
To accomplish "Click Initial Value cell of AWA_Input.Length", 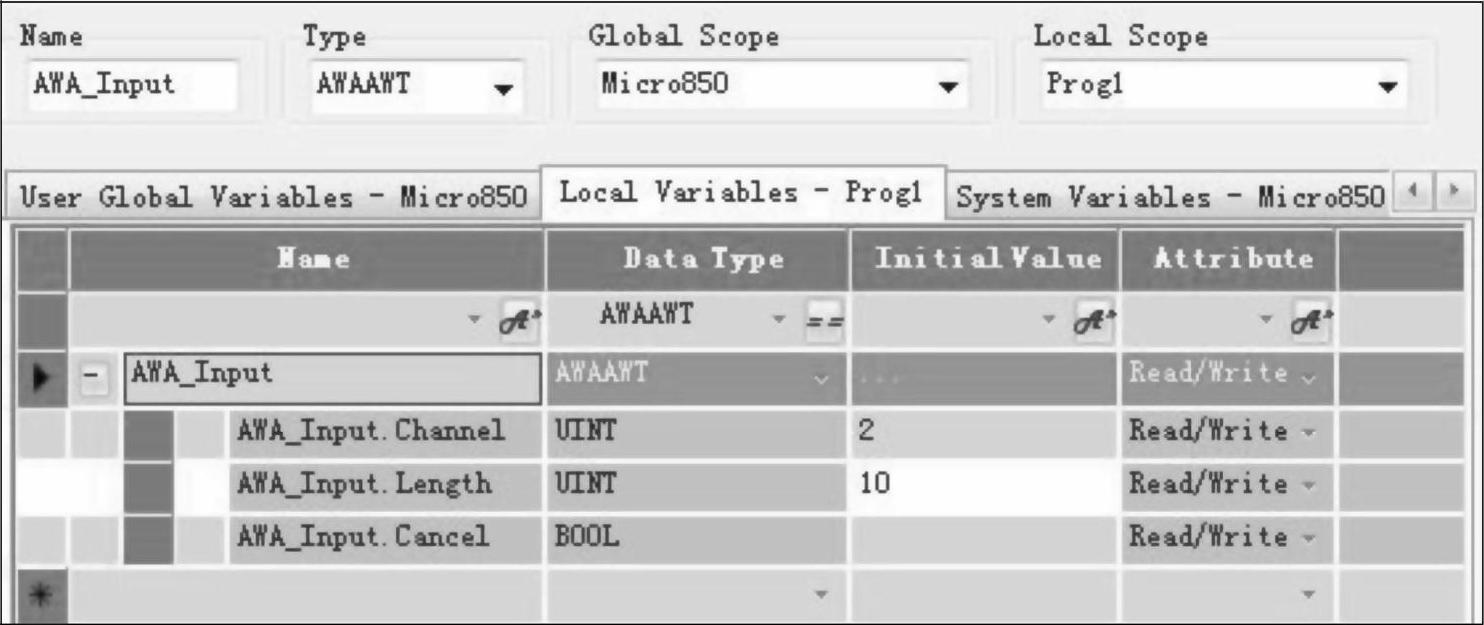I will [x=984, y=485].
